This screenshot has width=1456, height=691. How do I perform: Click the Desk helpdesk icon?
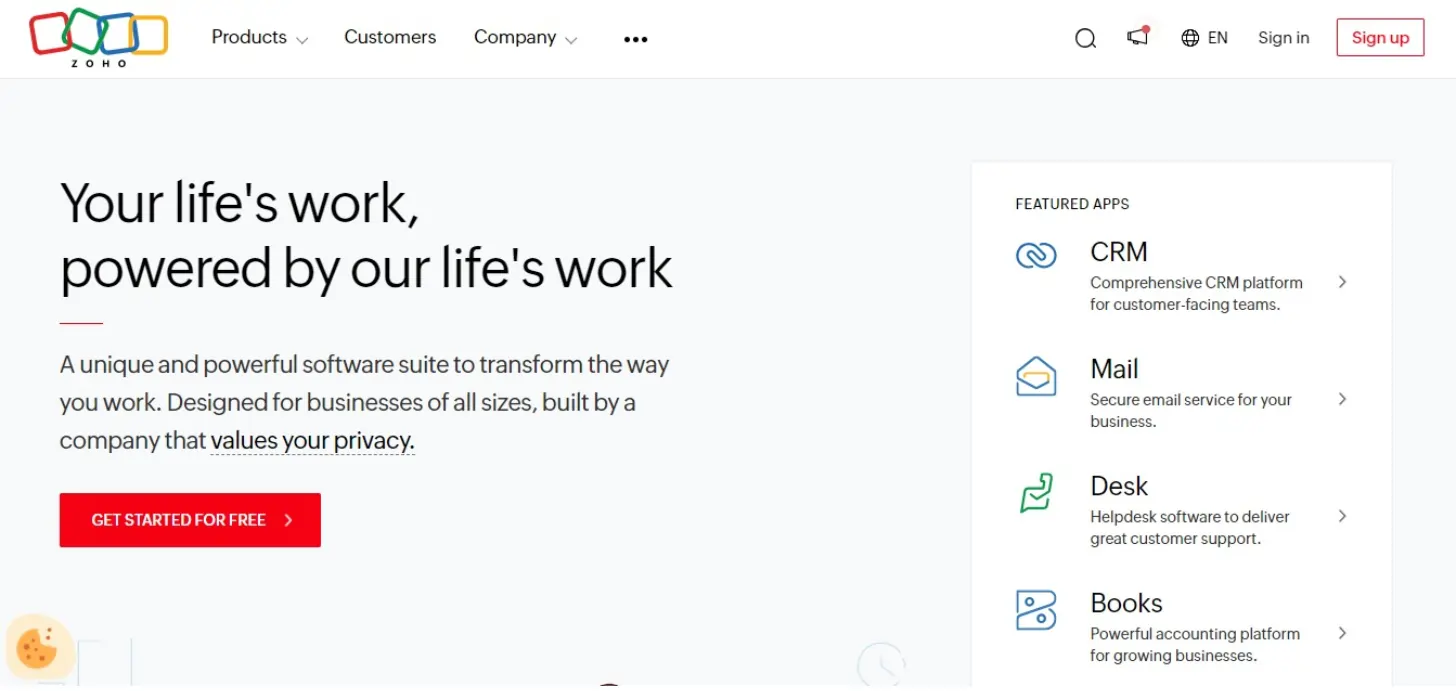click(x=1037, y=494)
